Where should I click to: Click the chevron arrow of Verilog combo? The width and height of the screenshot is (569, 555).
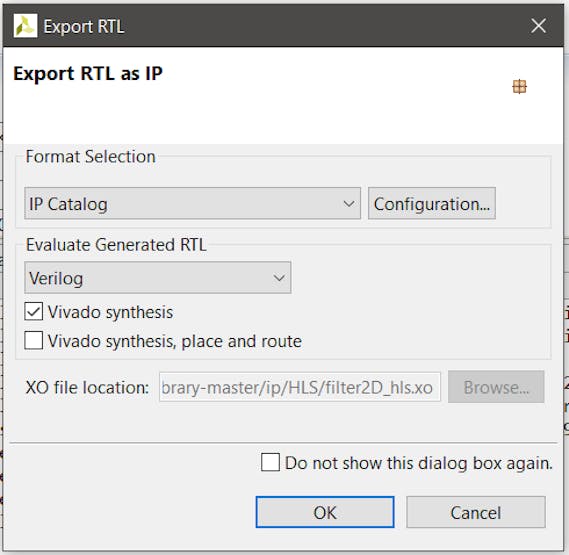pos(279,278)
